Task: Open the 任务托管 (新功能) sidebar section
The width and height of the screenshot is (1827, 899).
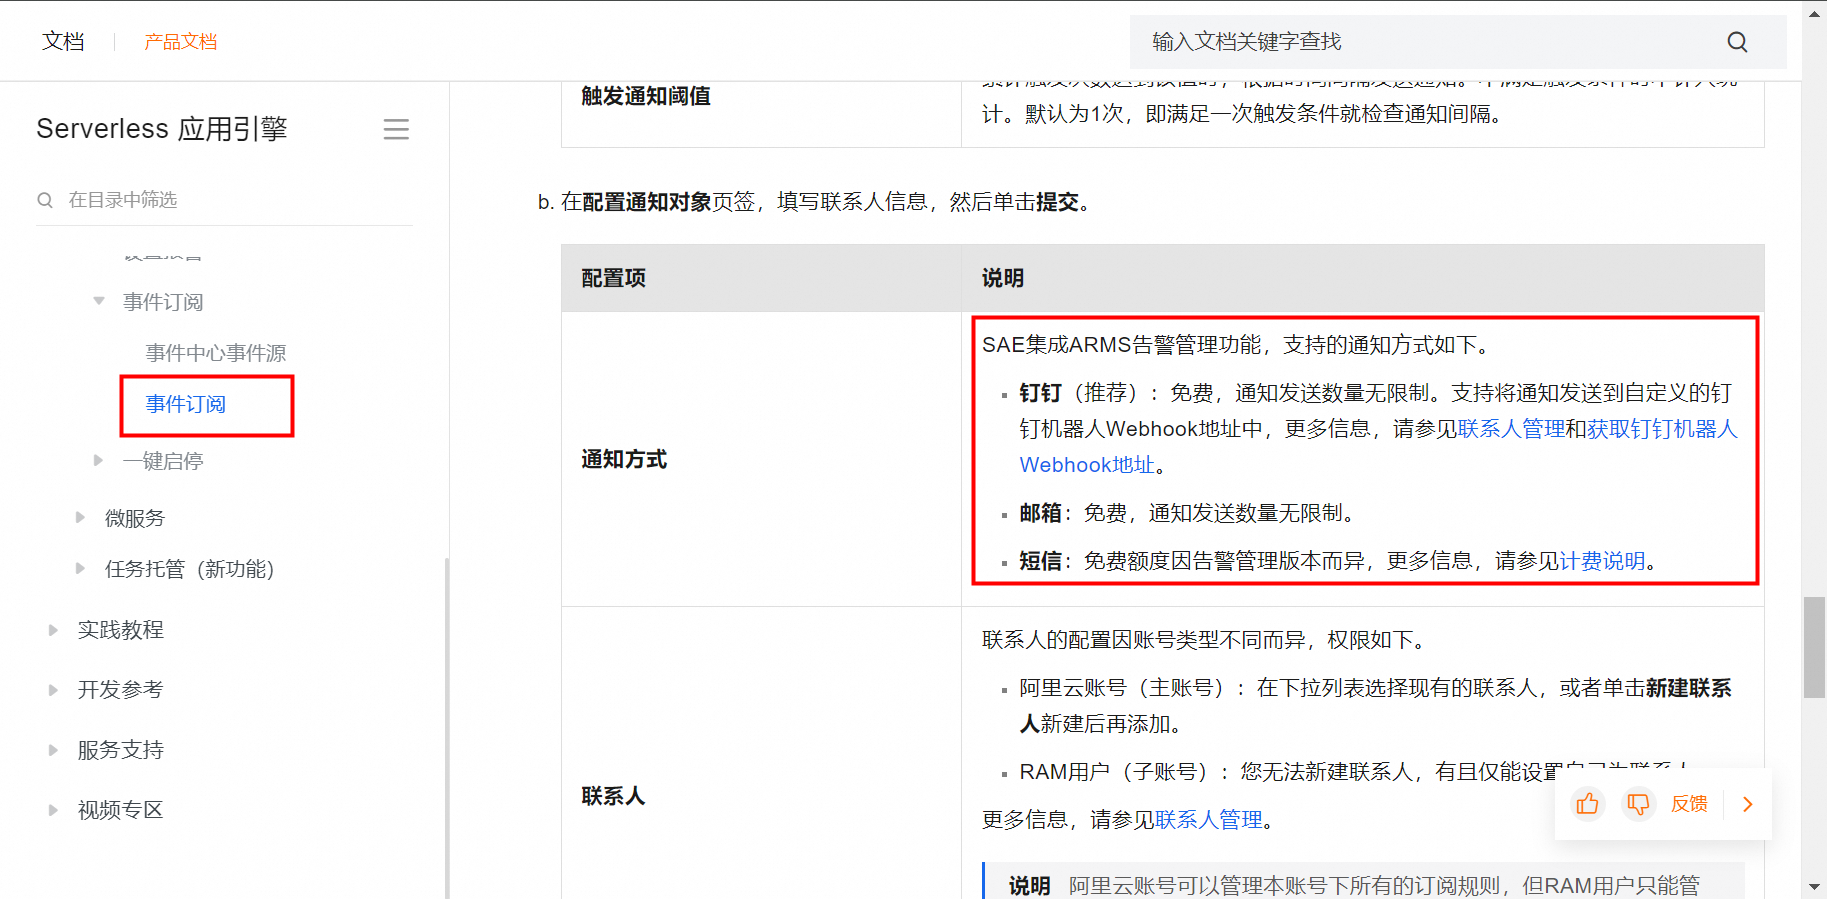Action: click(x=189, y=569)
